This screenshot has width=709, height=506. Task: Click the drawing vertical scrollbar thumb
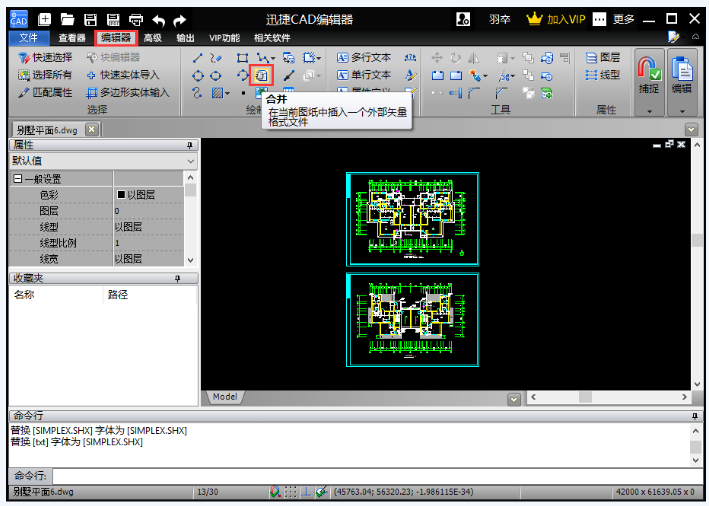[697, 240]
